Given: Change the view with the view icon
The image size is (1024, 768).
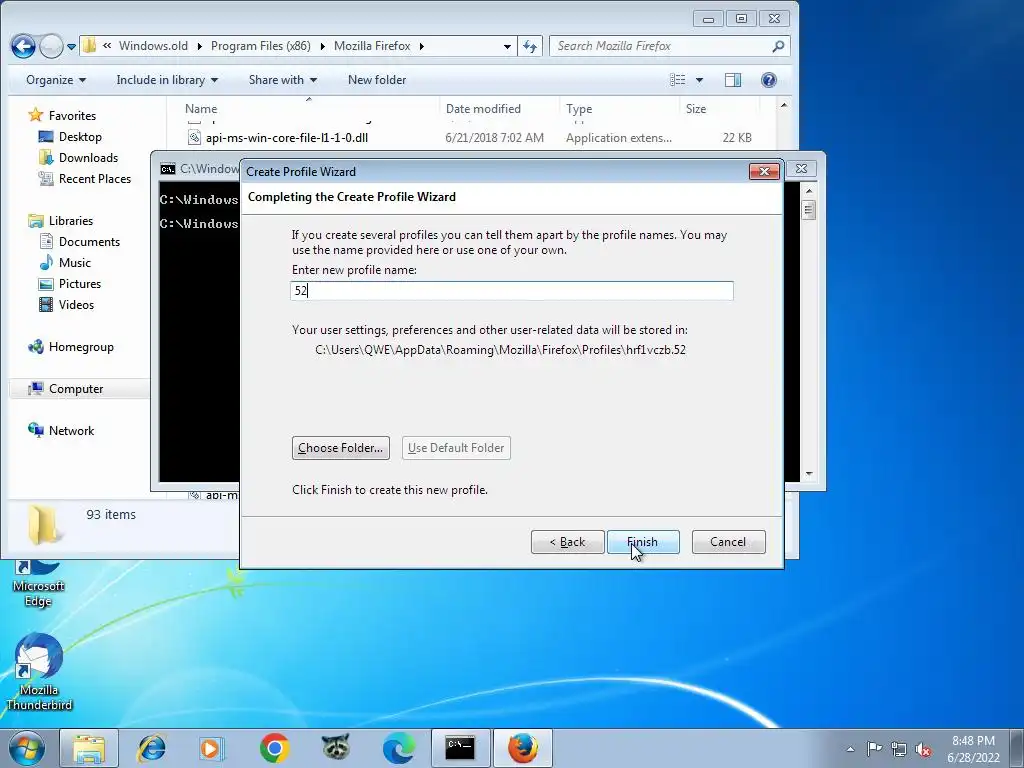Looking at the screenshot, I should click(678, 80).
